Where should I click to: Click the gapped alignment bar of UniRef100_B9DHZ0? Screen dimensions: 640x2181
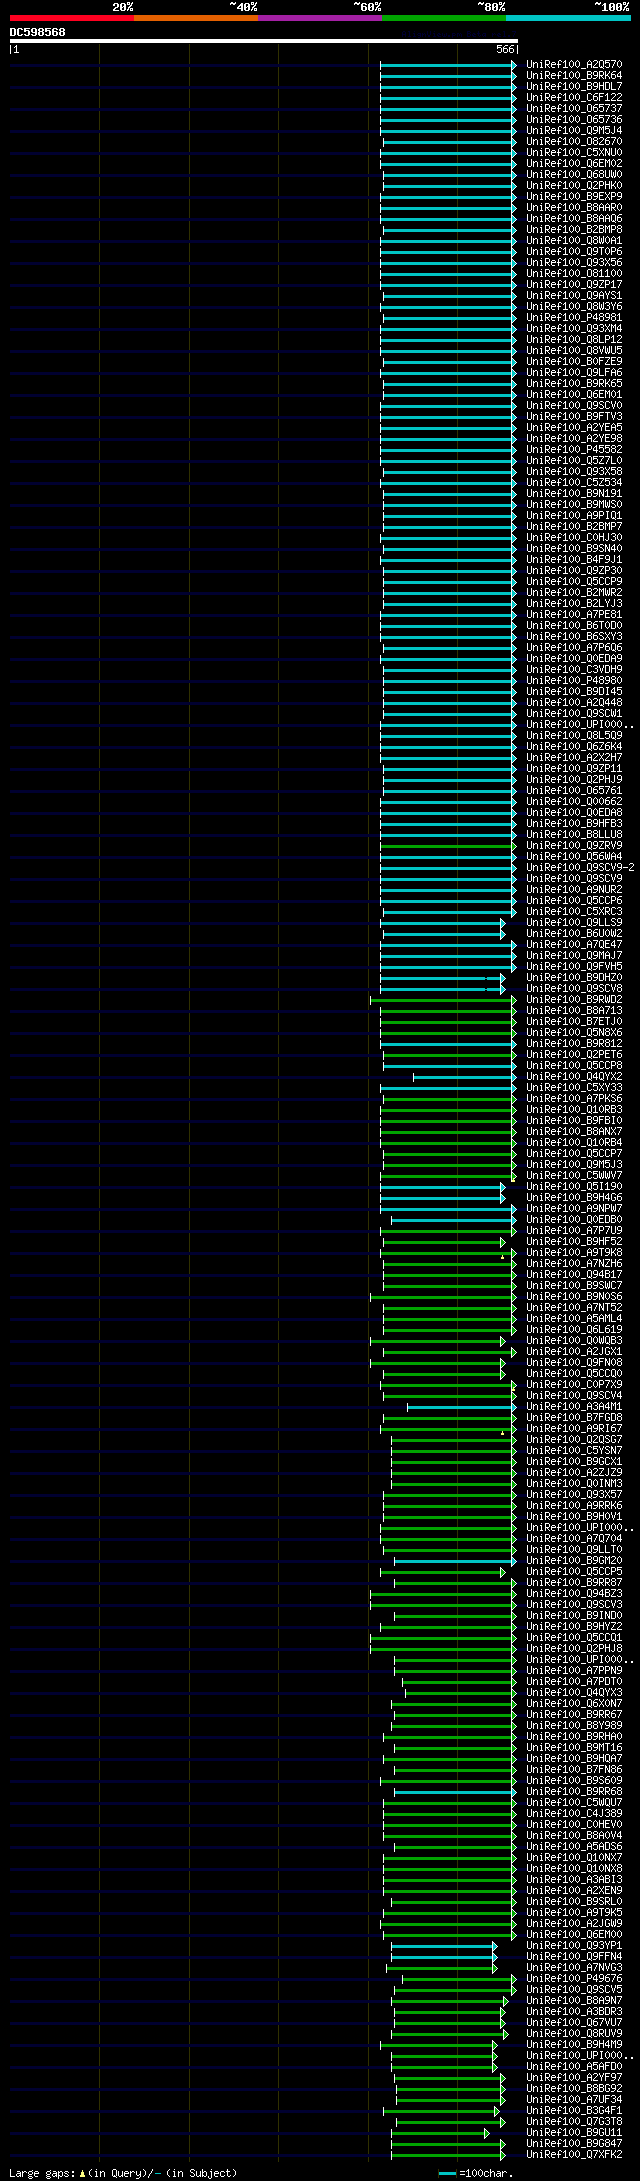point(442,978)
